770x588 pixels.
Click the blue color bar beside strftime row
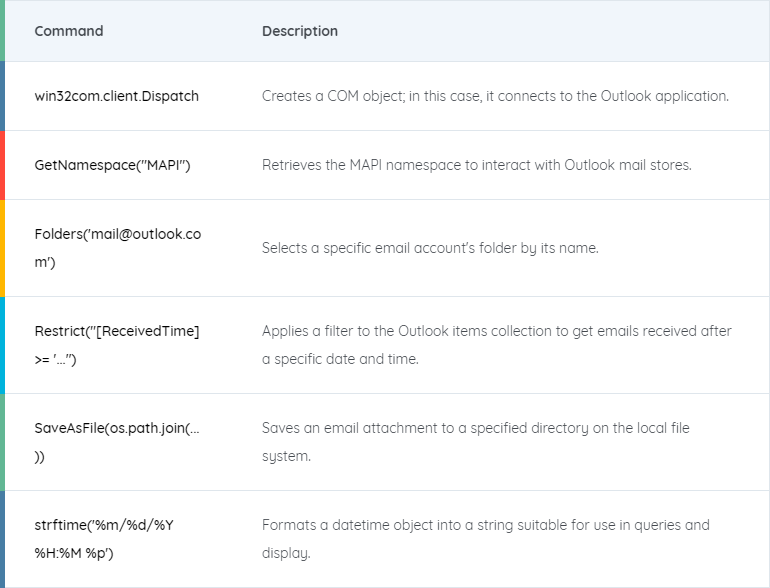pyautogui.click(x=2, y=539)
